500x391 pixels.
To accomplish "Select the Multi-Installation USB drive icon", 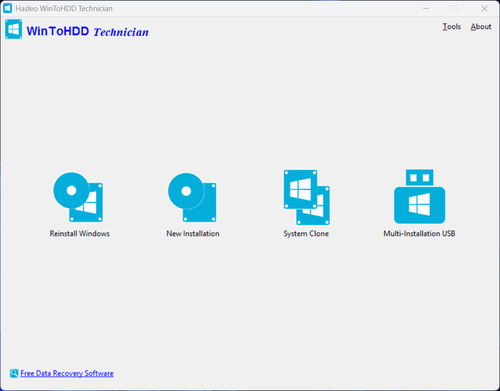I will (419, 196).
